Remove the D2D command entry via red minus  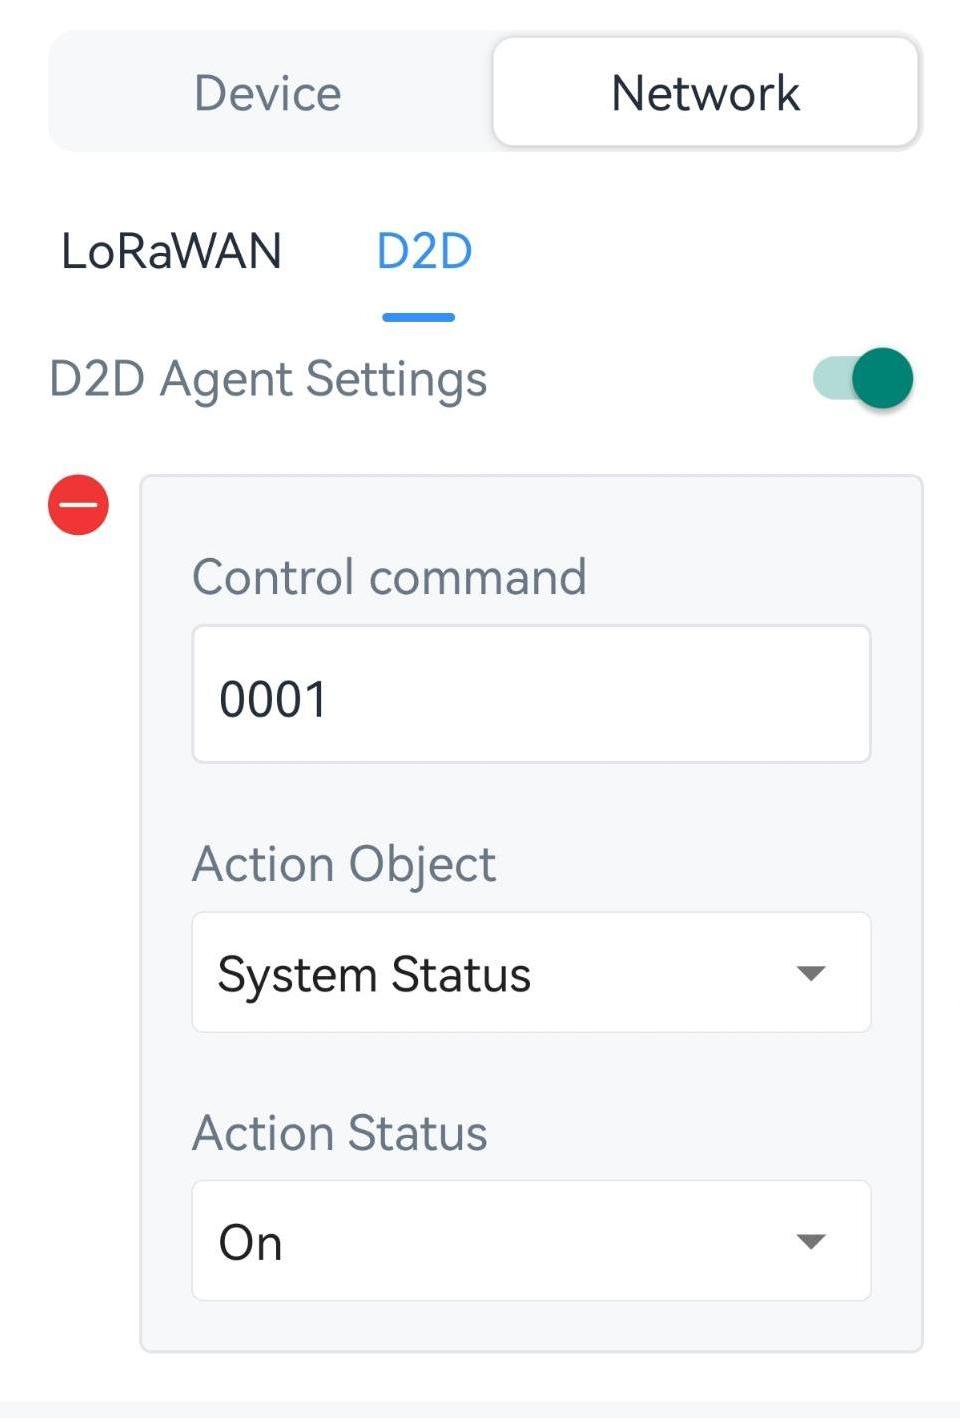78,505
